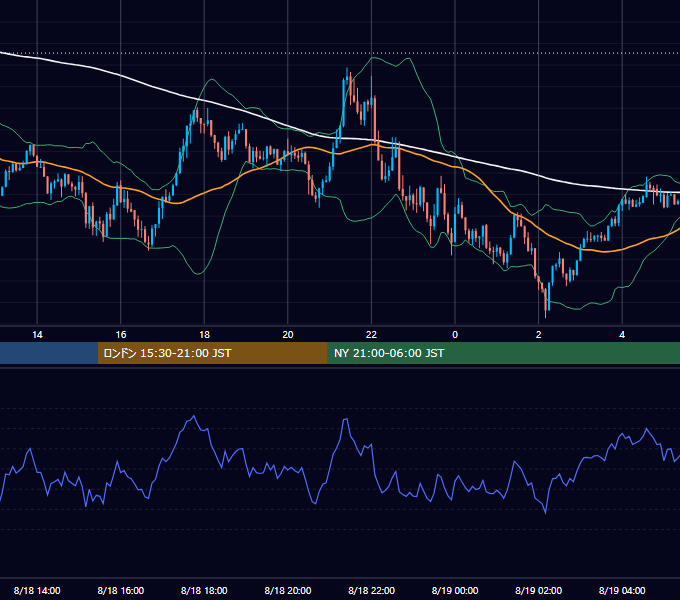
Task: Click the 2 hour label on price chart axis
Action: (x=539, y=335)
